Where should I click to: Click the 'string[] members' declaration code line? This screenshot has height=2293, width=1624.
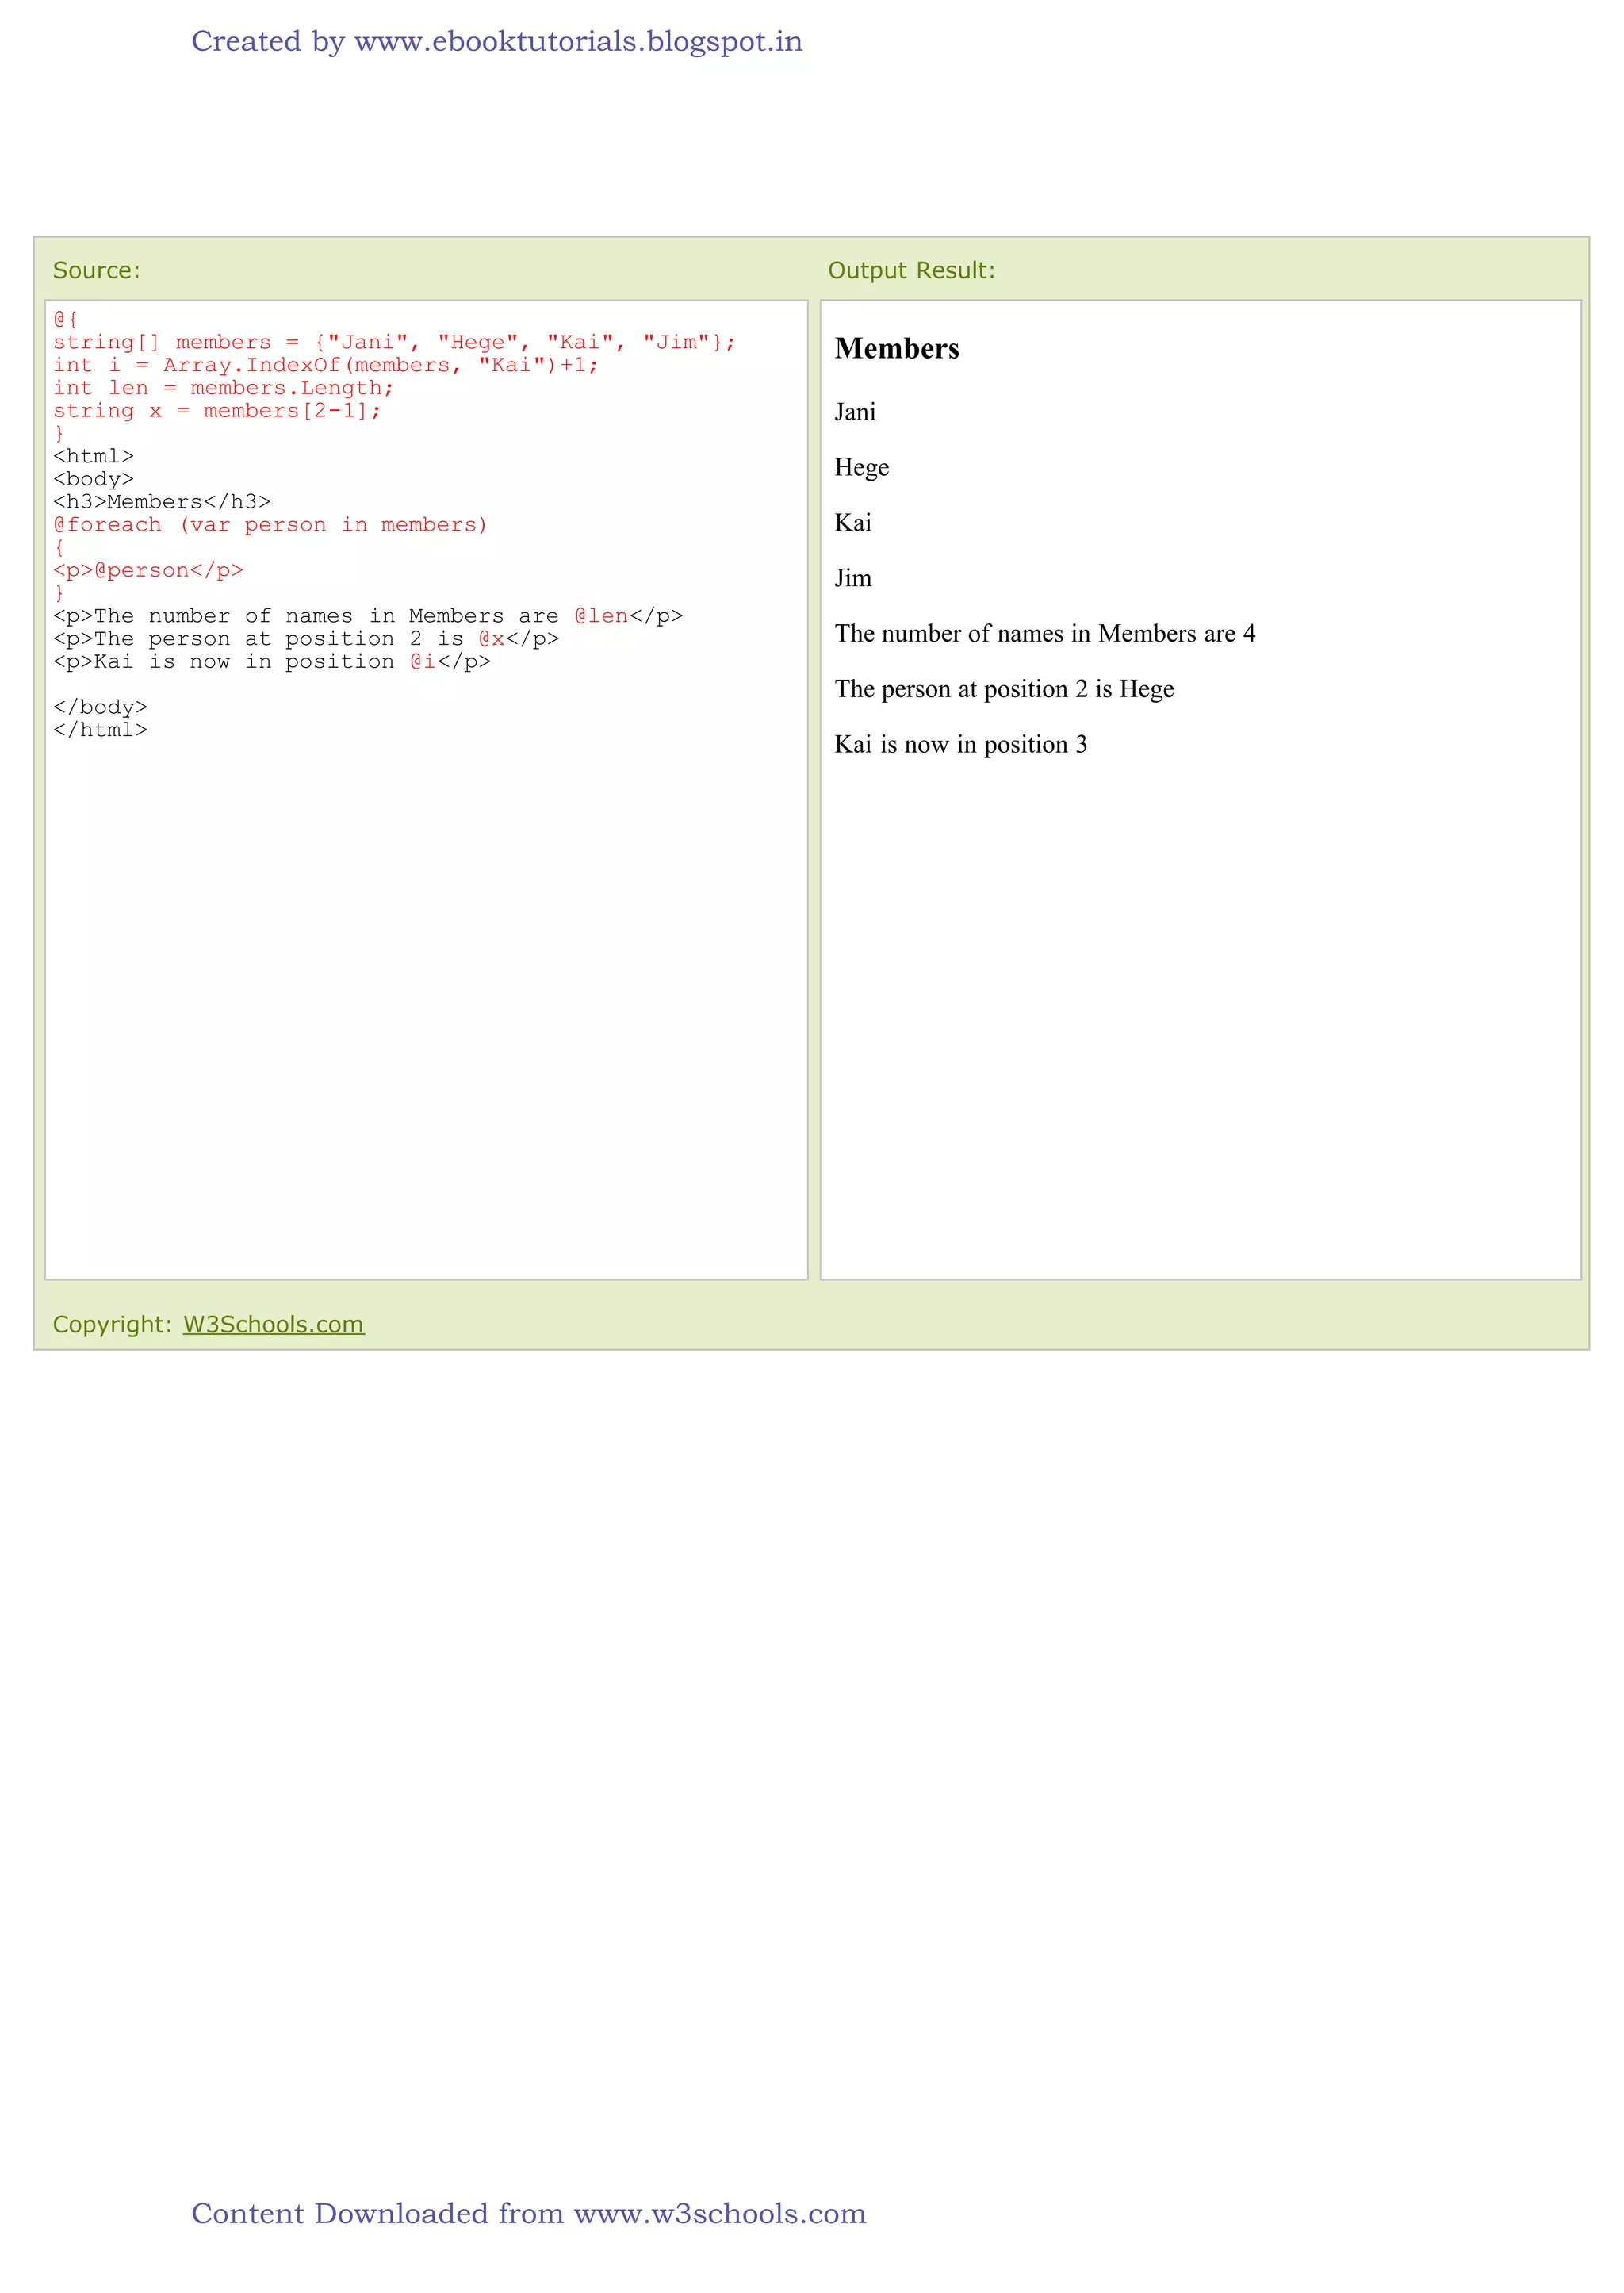(394, 342)
